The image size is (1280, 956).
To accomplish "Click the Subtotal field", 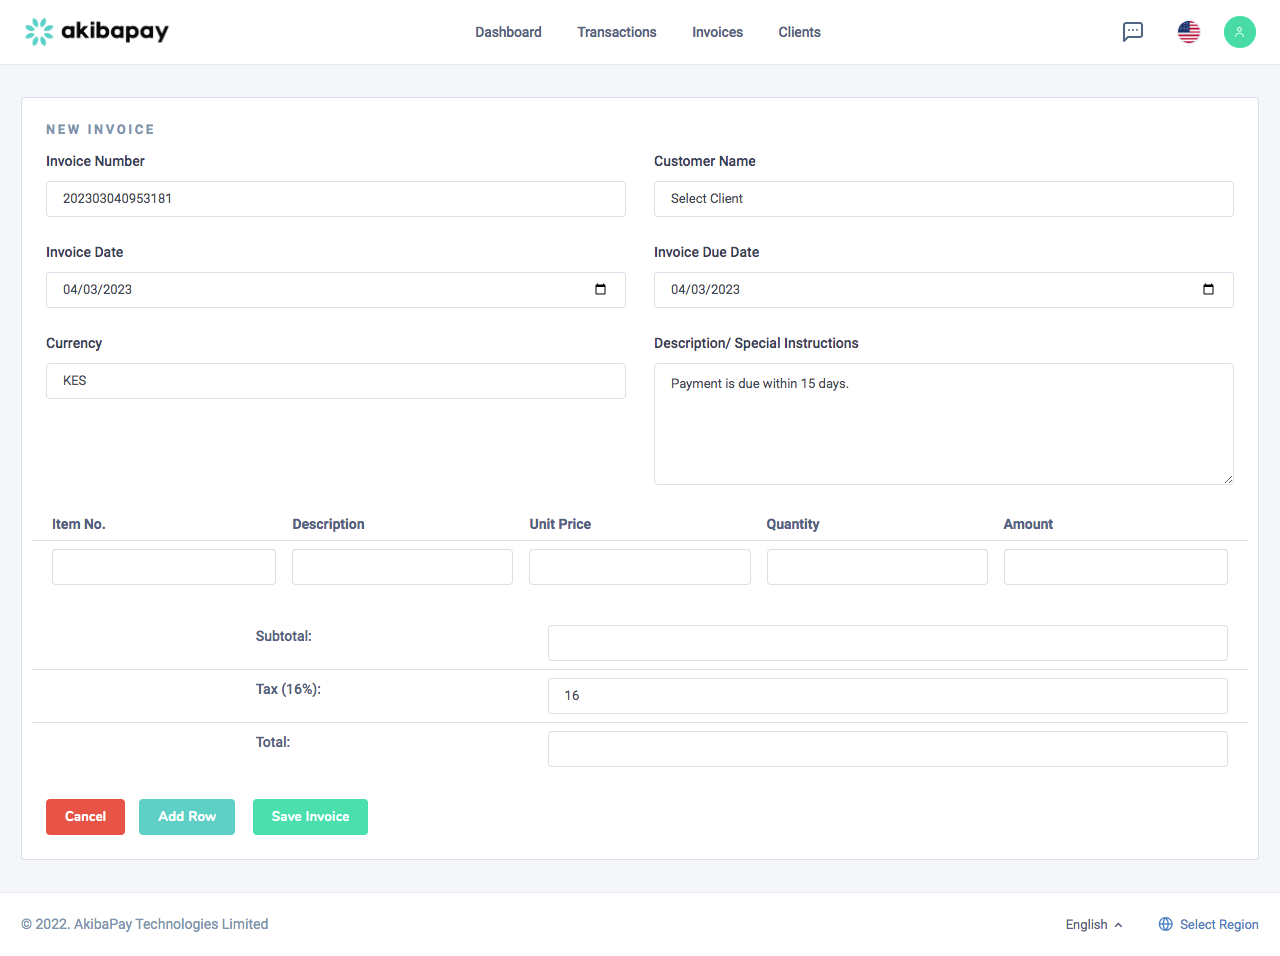I will click(x=888, y=643).
